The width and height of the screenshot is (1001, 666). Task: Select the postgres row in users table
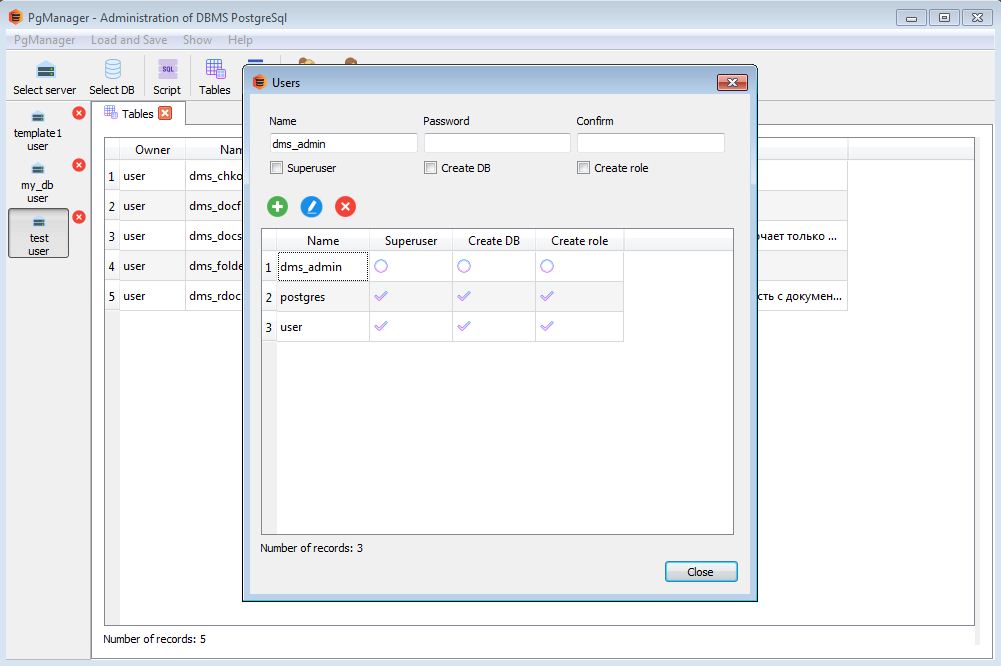pos(322,297)
